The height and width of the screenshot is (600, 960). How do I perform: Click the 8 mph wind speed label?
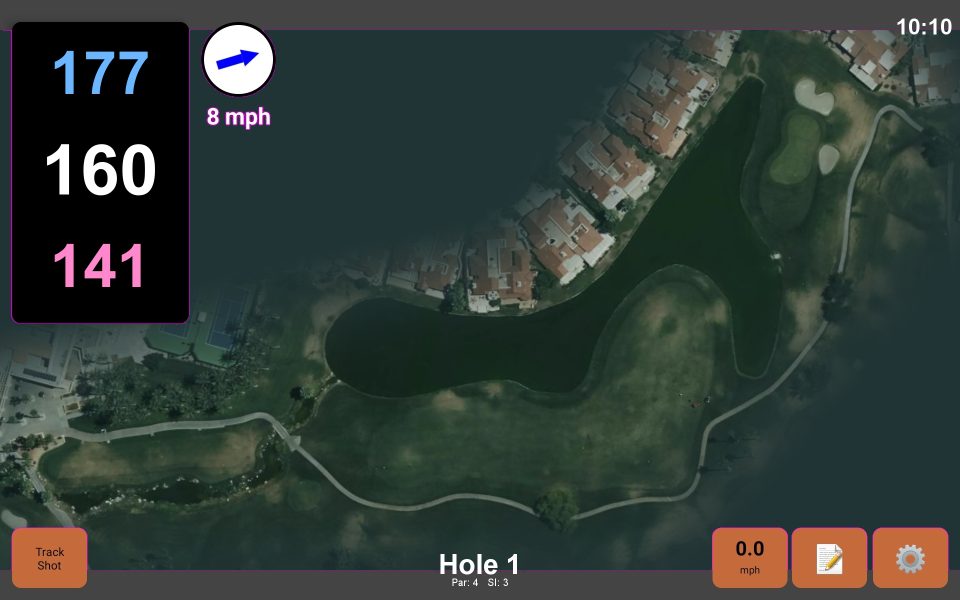point(238,116)
